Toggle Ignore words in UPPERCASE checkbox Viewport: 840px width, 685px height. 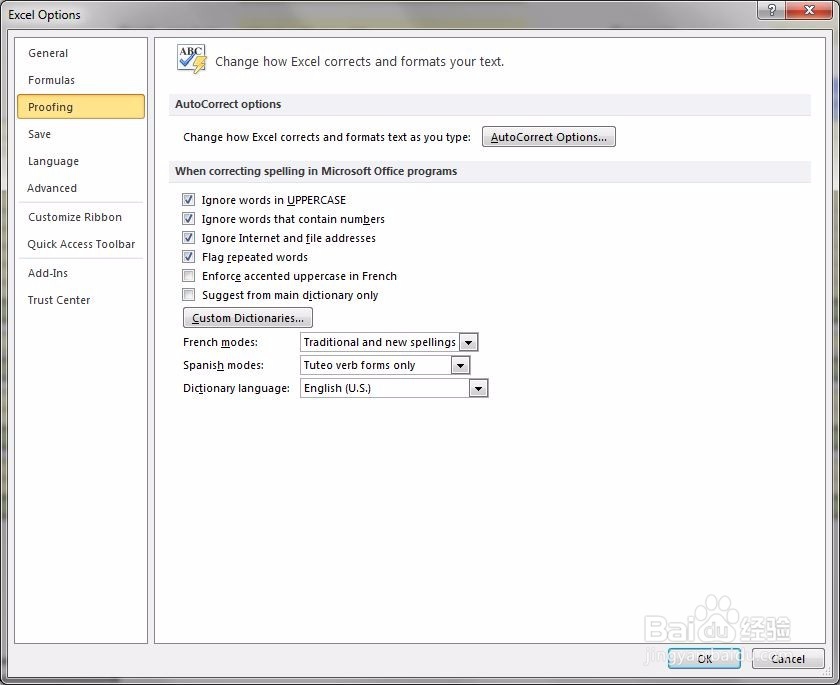tap(188, 200)
